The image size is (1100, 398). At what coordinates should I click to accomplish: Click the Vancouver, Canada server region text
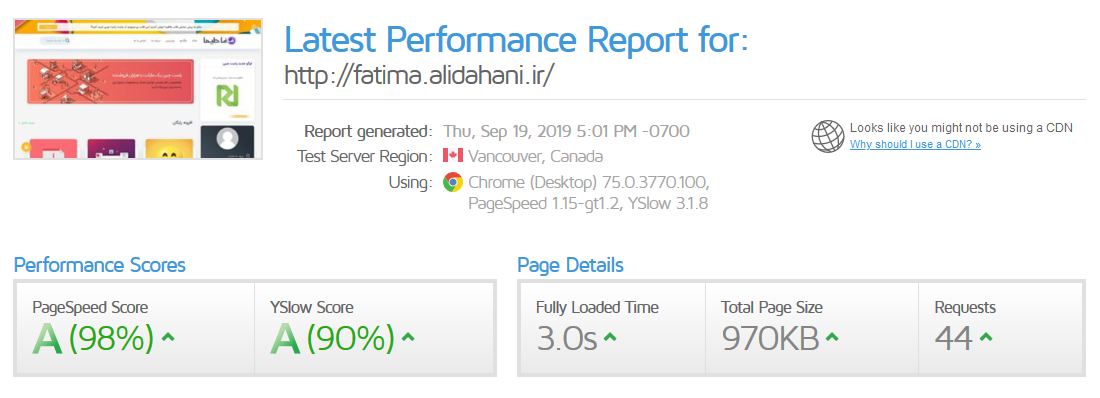(535, 156)
